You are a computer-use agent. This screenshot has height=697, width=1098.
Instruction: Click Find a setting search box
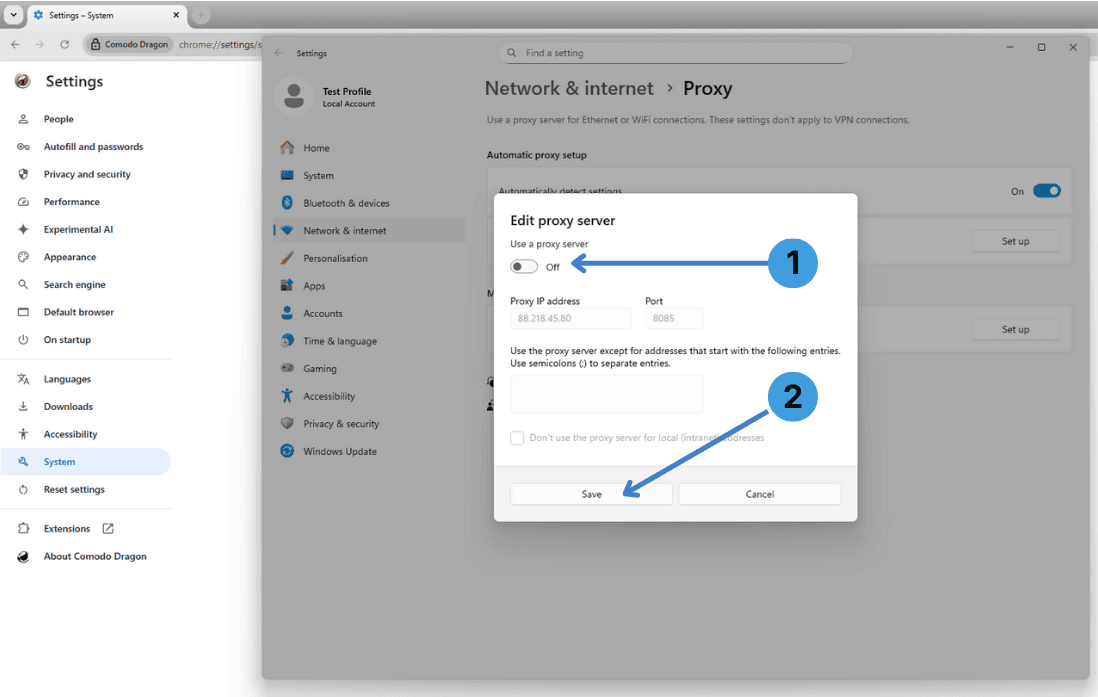[675, 53]
